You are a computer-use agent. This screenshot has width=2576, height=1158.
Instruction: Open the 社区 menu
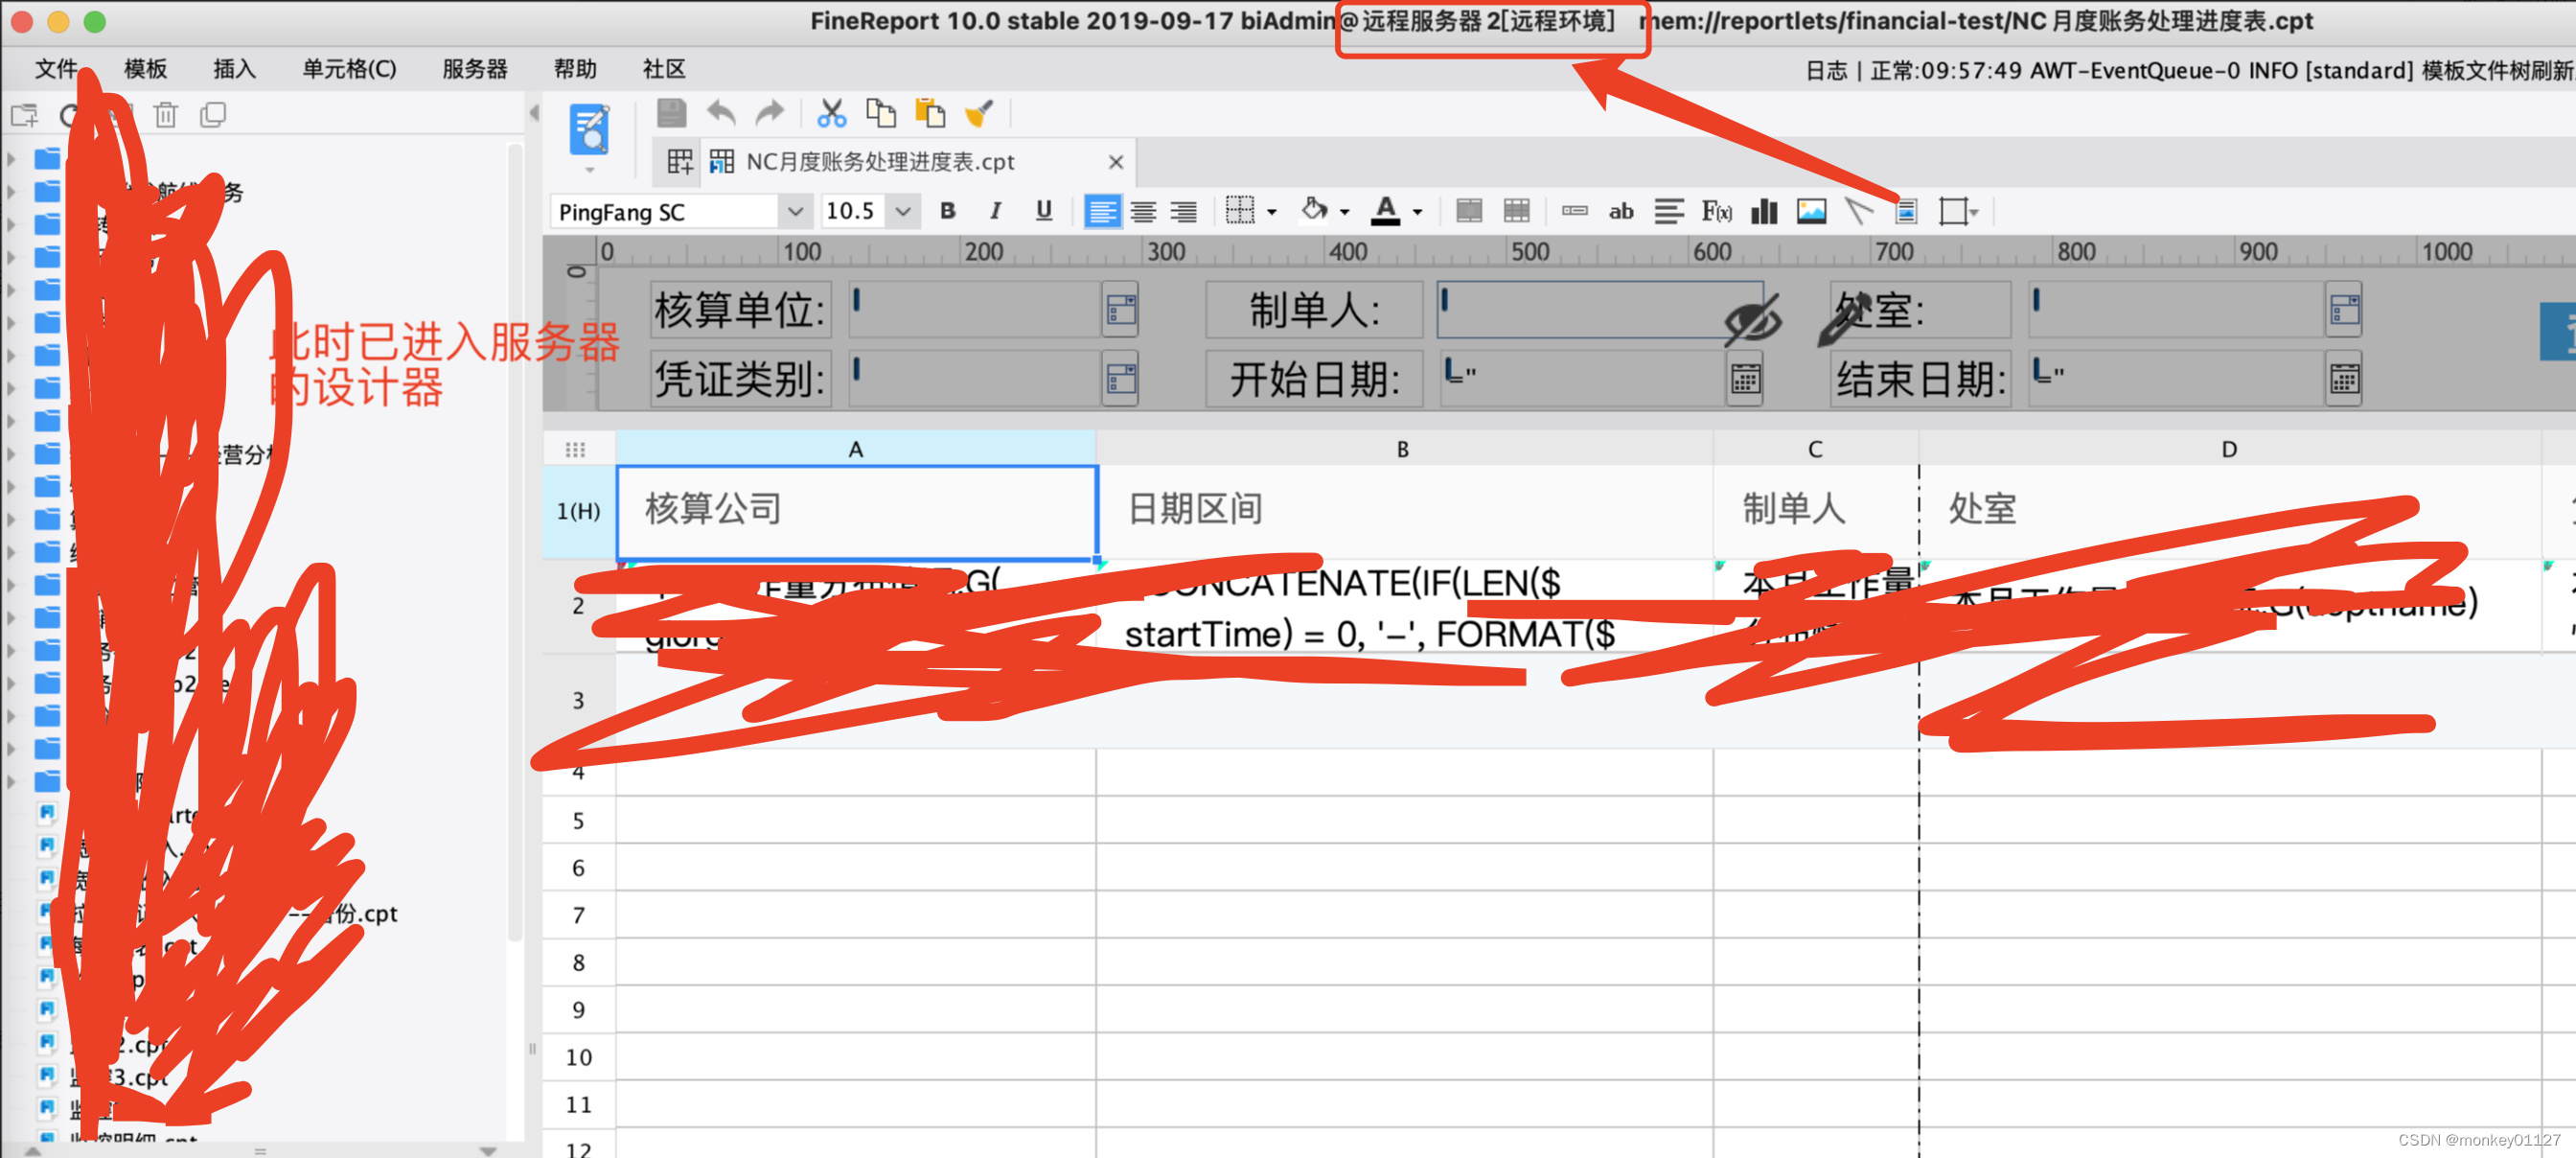coord(664,69)
